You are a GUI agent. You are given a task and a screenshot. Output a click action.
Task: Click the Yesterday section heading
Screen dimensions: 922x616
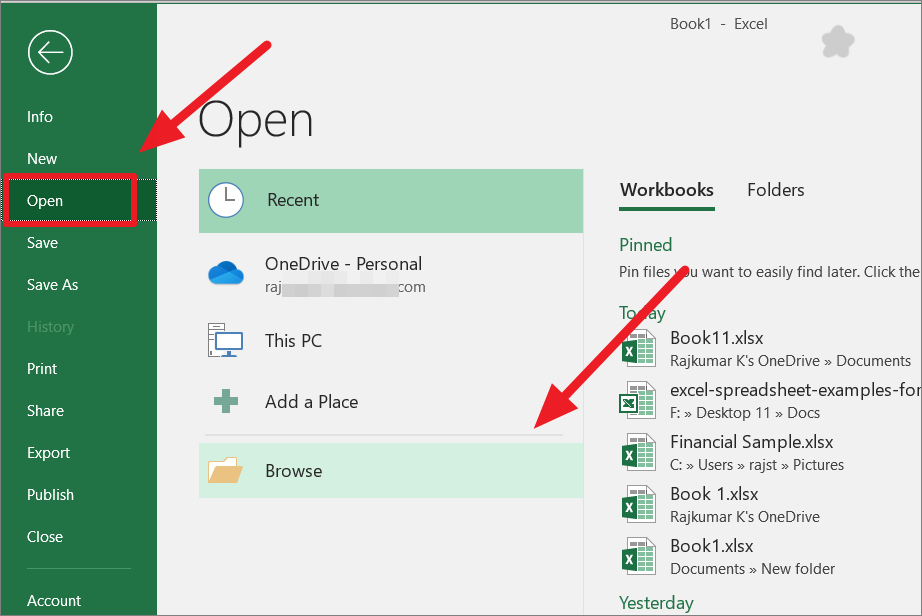coord(656,603)
